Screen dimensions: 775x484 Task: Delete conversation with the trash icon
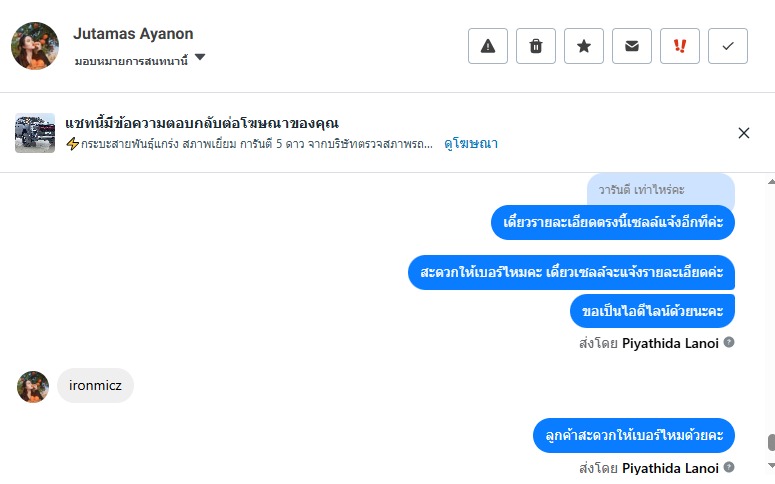[536, 46]
